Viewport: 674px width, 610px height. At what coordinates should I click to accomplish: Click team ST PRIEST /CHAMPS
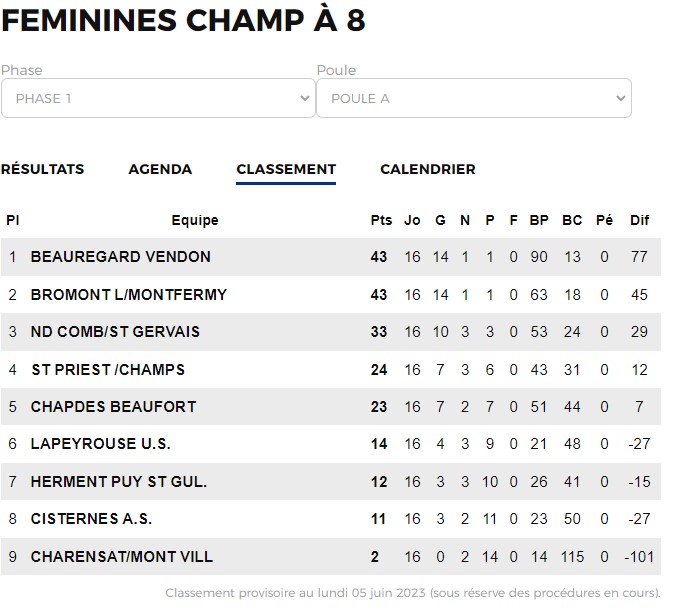[108, 370]
